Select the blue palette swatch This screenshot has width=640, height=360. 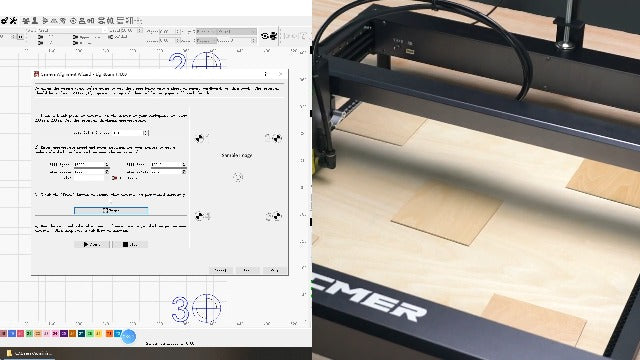pos(12,333)
